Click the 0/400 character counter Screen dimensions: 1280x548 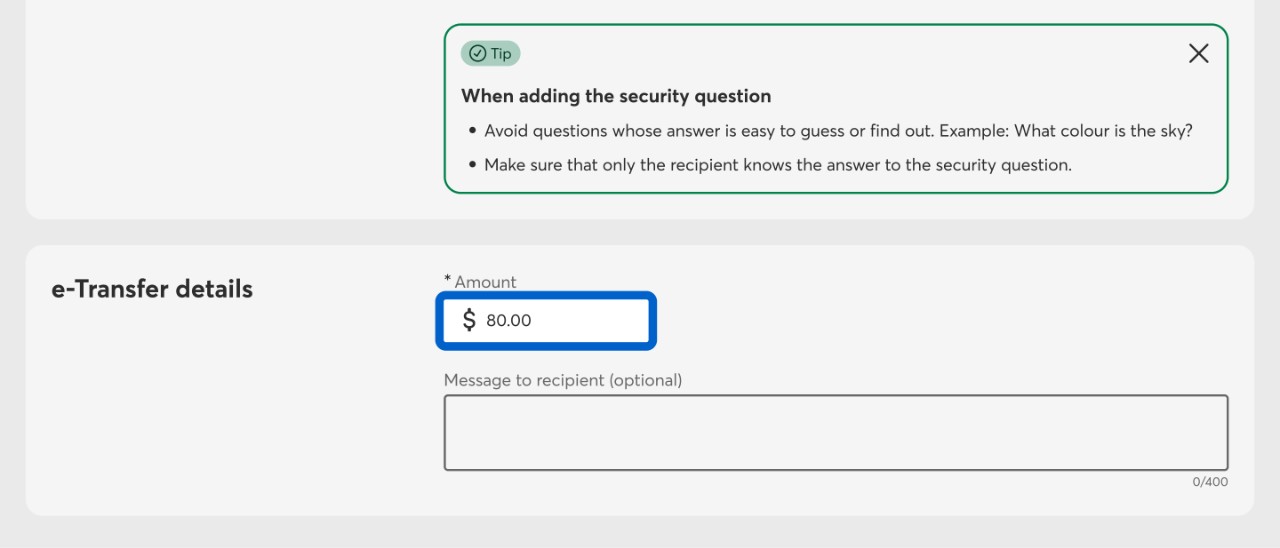point(1210,482)
